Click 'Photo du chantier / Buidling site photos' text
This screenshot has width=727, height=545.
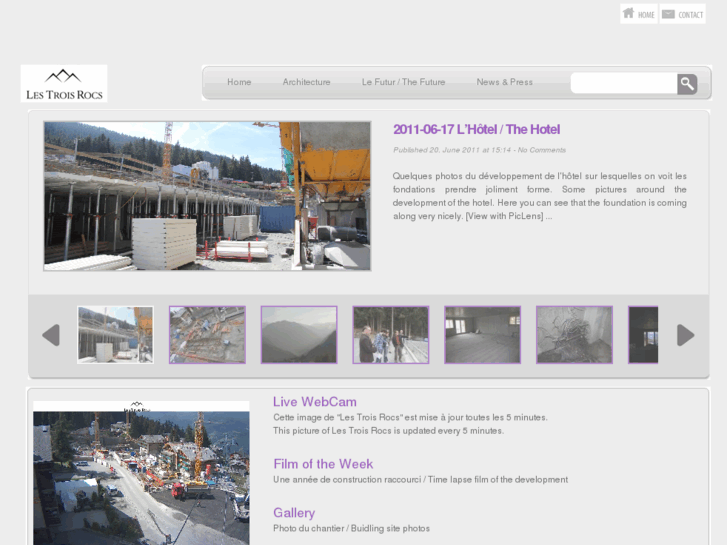point(351,528)
